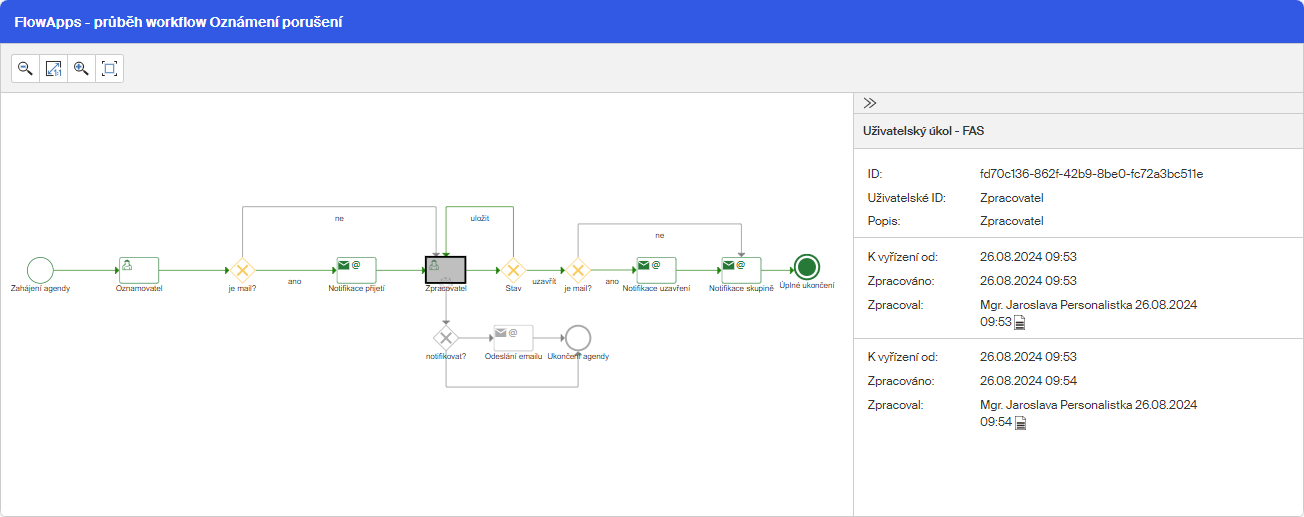Select the Zahájení agendy start event
This screenshot has width=1304, height=517.
click(x=40, y=270)
